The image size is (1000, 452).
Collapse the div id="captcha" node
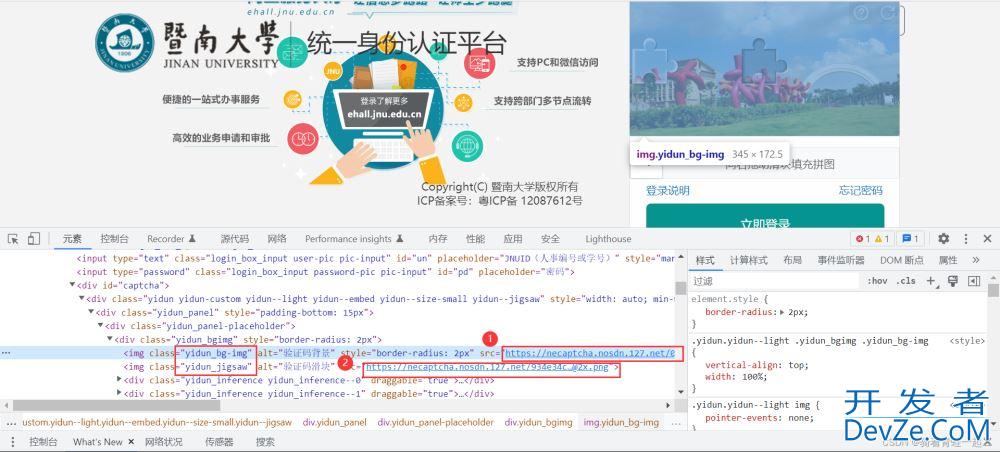(x=72, y=285)
